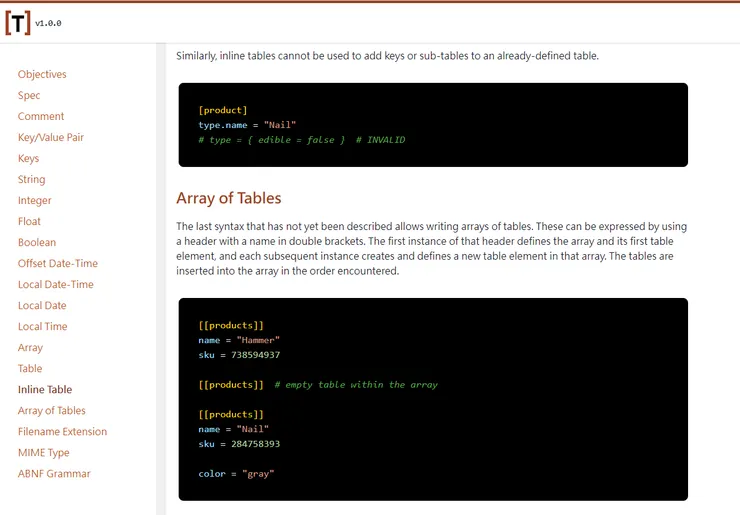Go to the Integer section
The width and height of the screenshot is (740, 515).
click(35, 200)
